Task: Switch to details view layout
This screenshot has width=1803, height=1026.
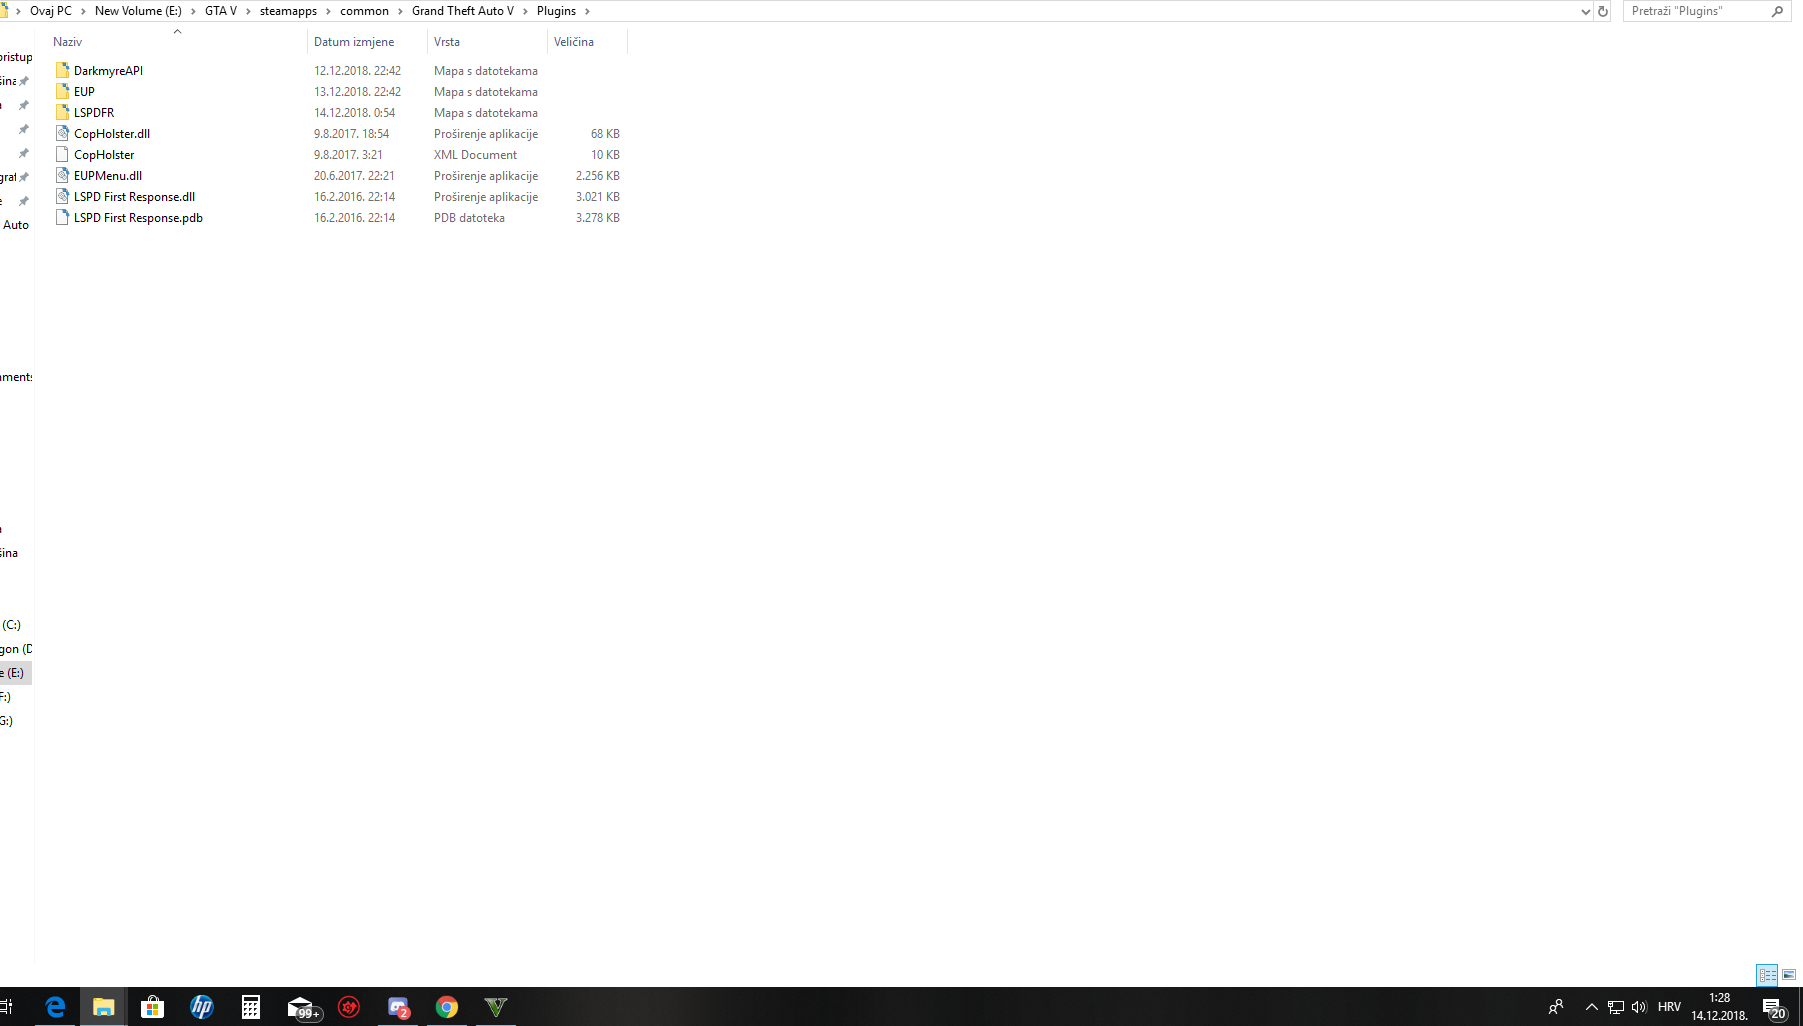Action: [x=1767, y=974]
